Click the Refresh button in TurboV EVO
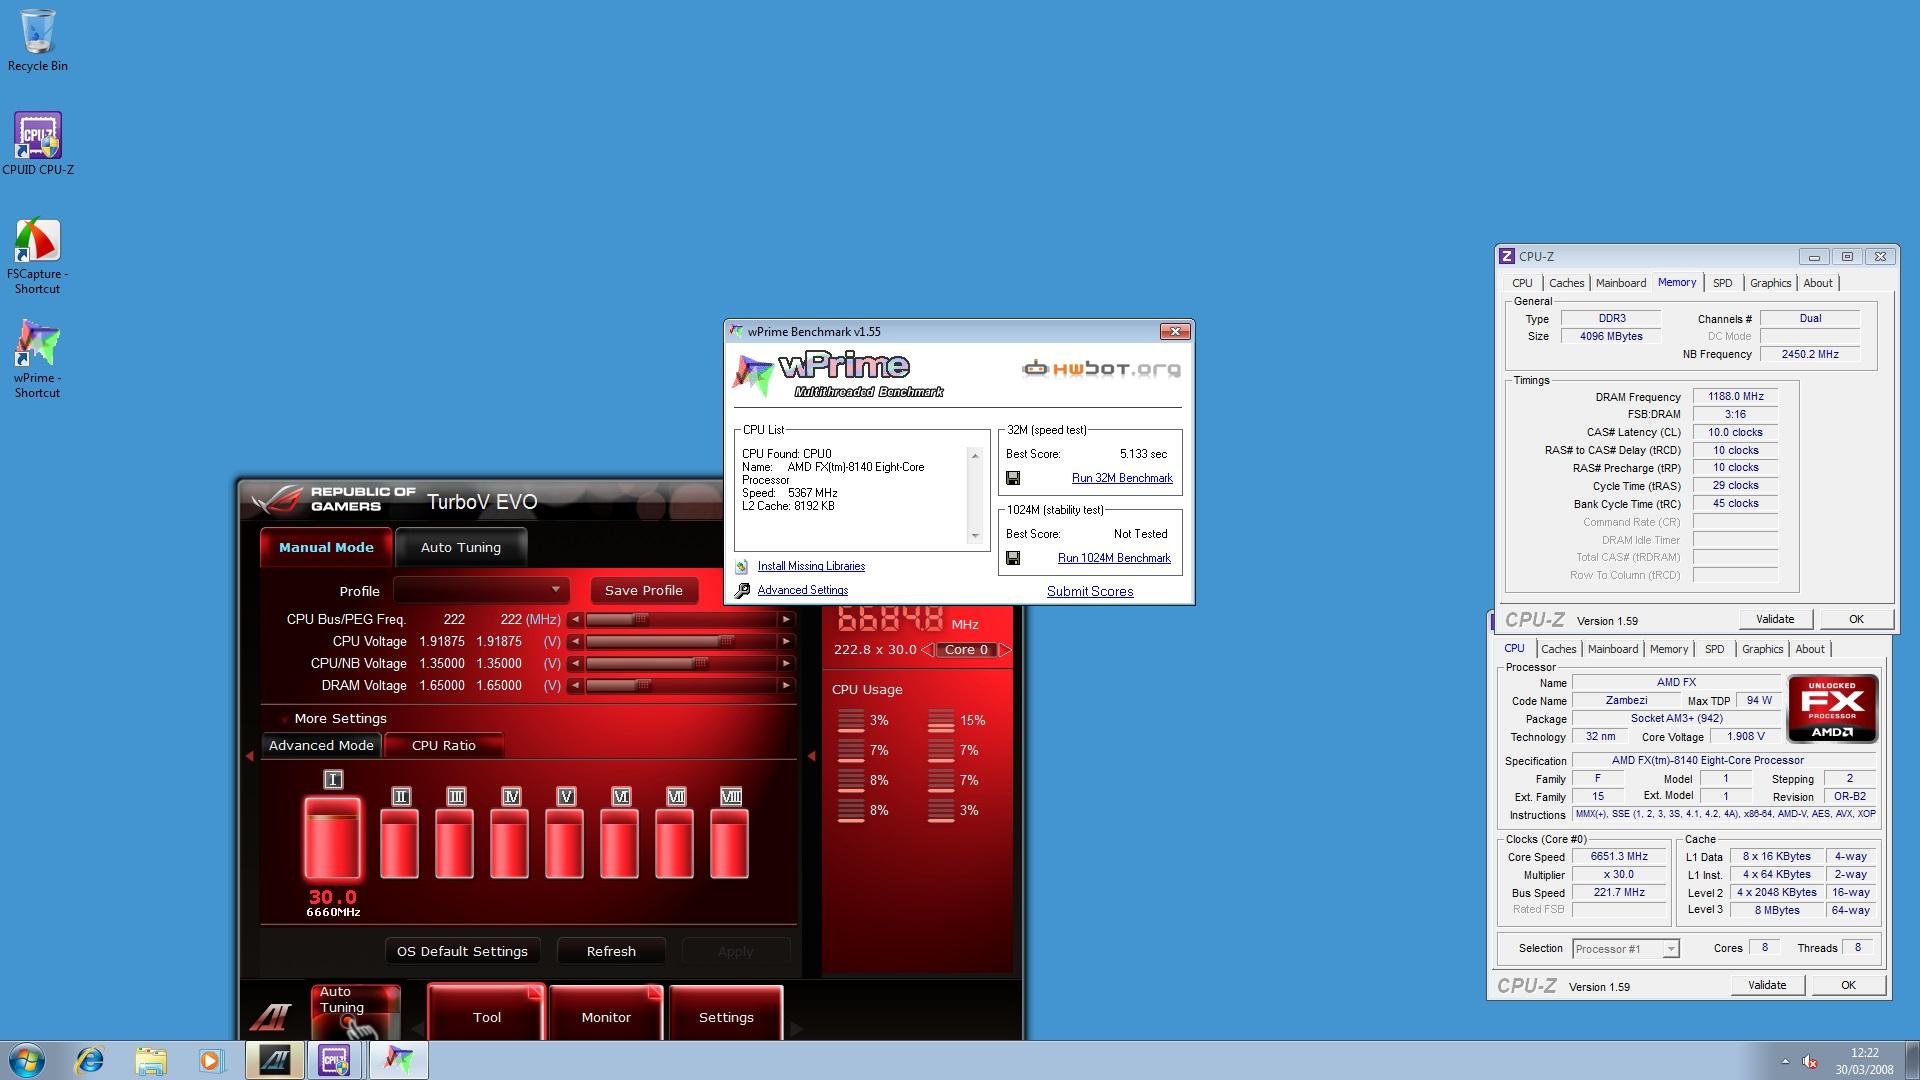Image resolution: width=1920 pixels, height=1080 pixels. click(611, 951)
